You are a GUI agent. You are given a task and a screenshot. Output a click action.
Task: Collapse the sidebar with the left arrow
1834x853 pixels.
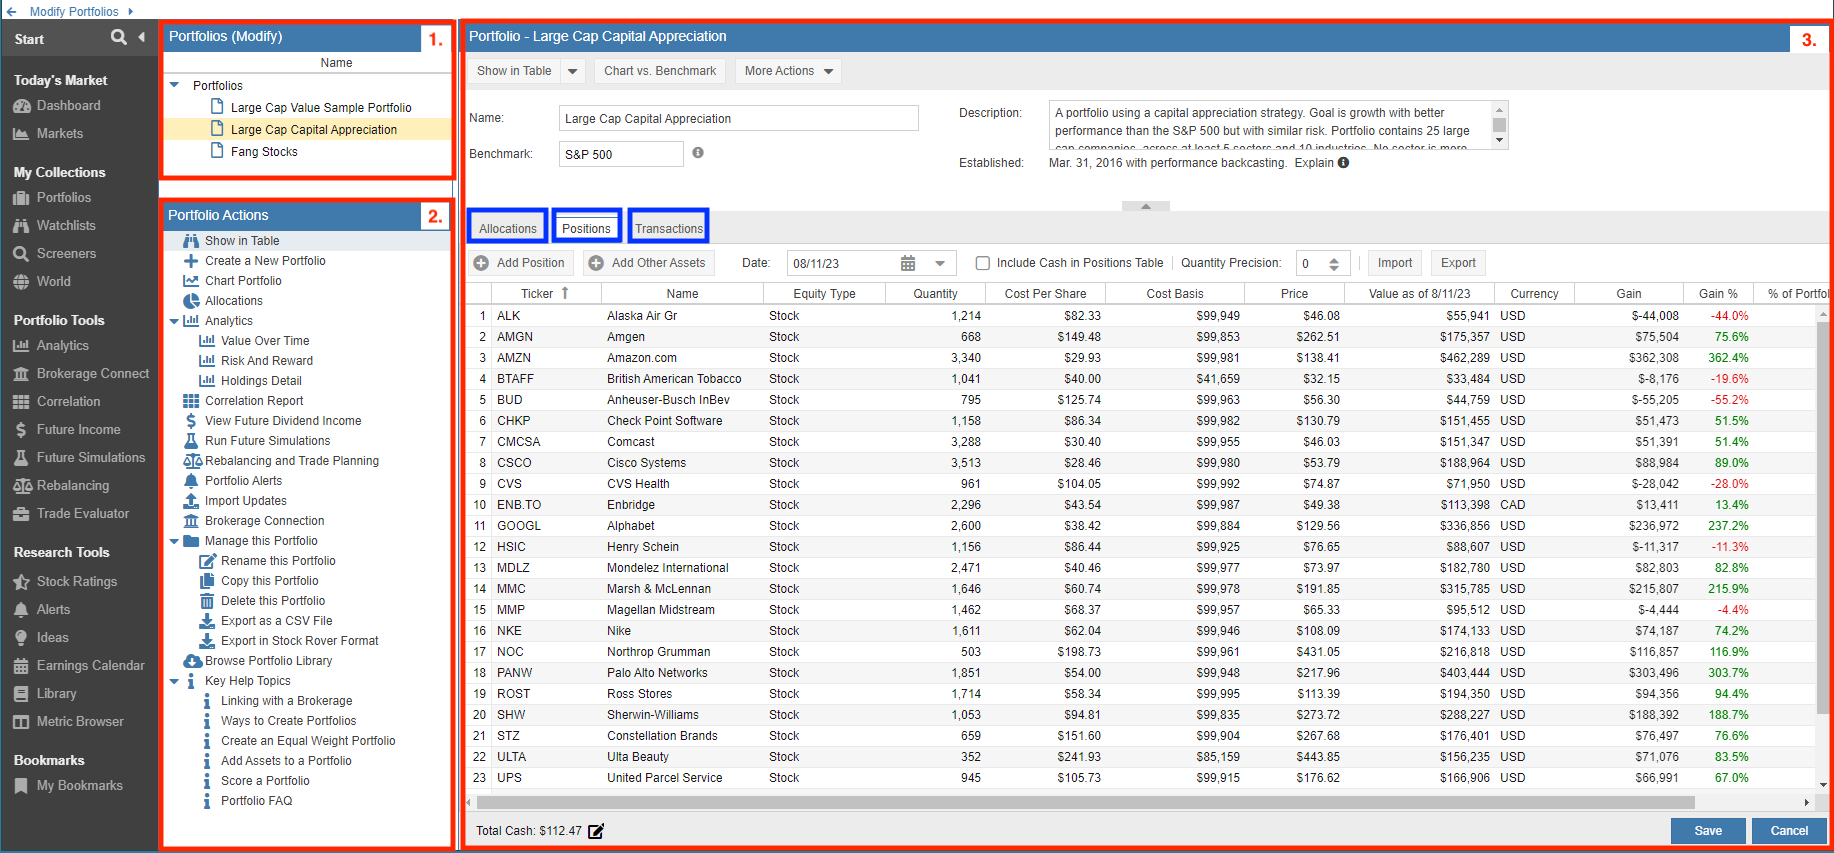point(142,38)
